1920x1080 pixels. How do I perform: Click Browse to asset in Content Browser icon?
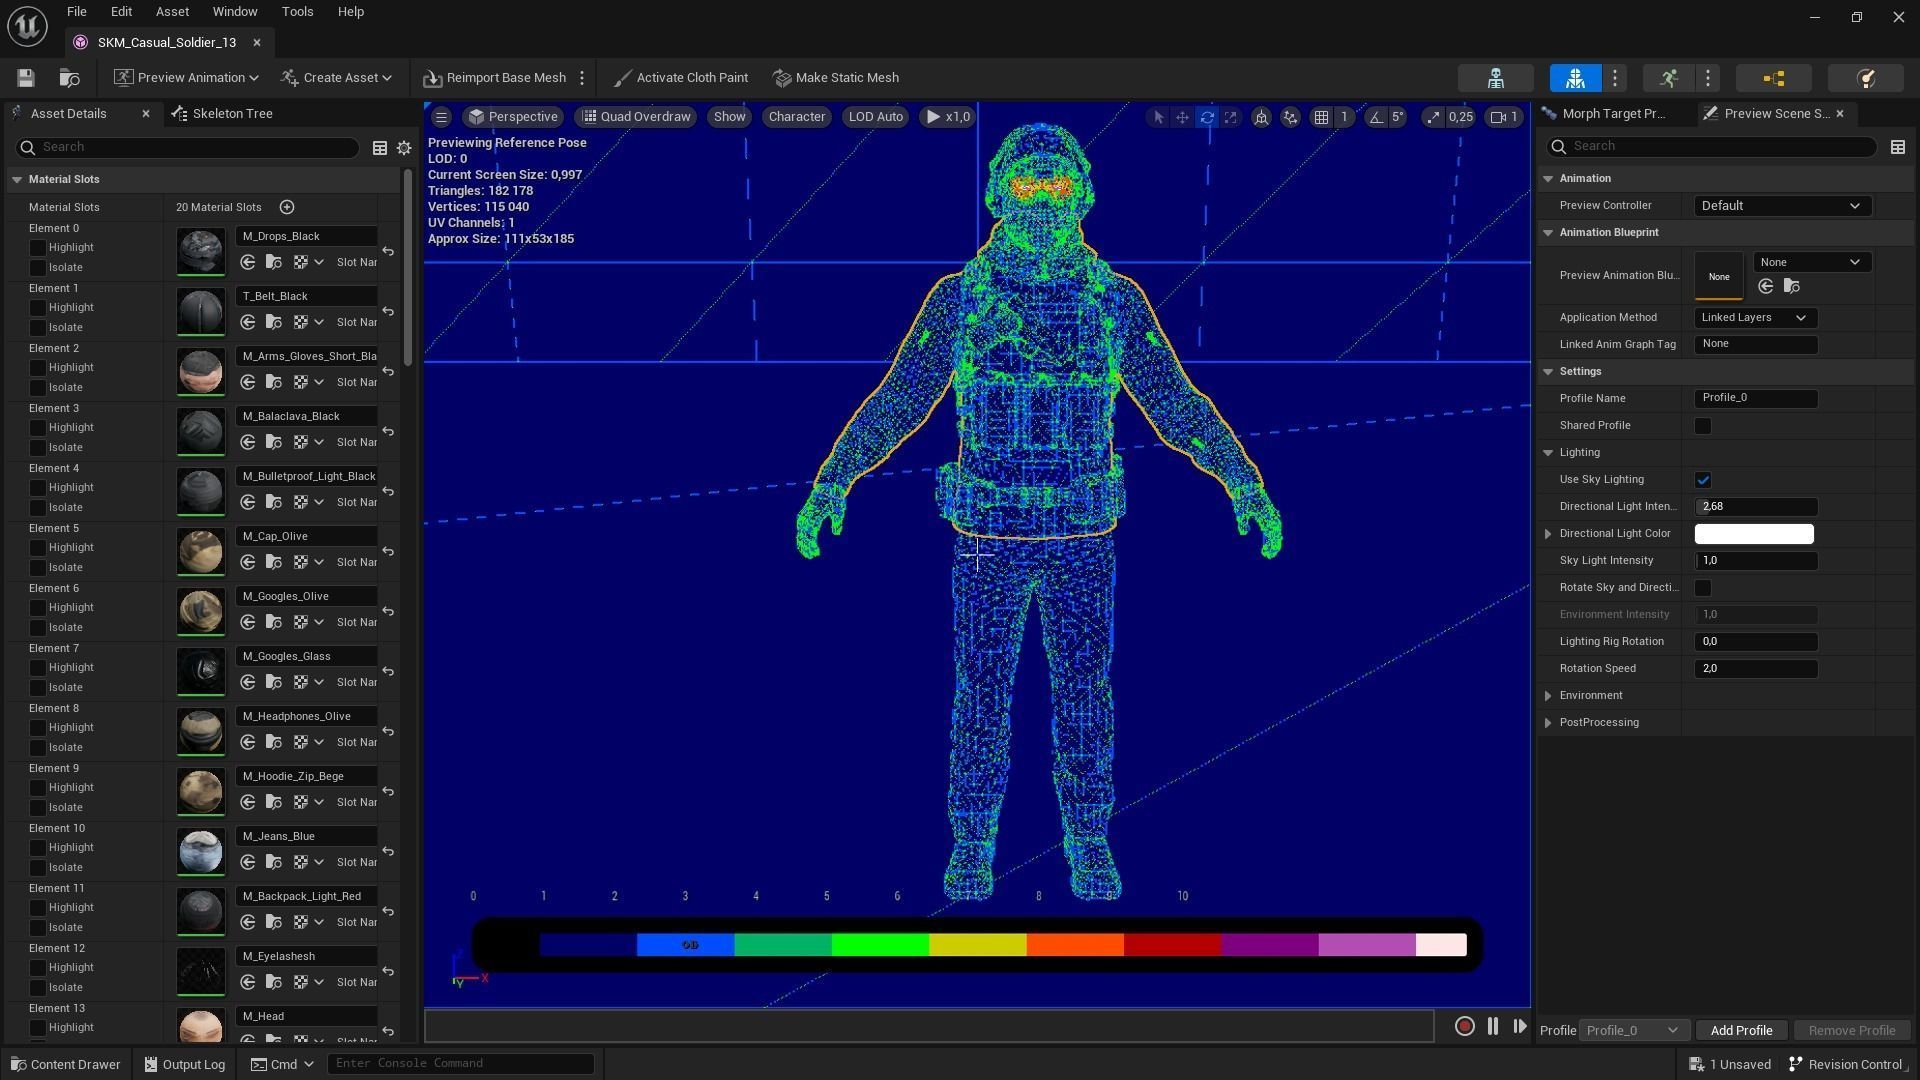(69, 78)
